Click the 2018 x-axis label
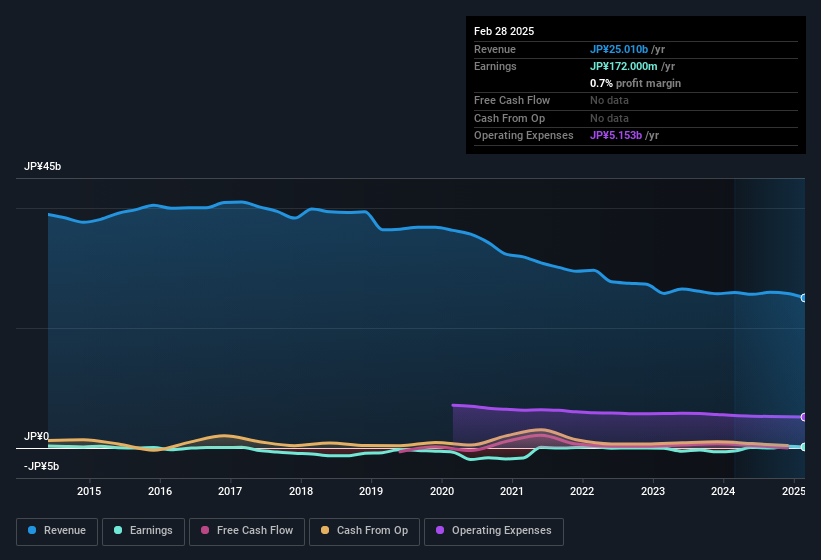The image size is (821, 560). (x=301, y=491)
